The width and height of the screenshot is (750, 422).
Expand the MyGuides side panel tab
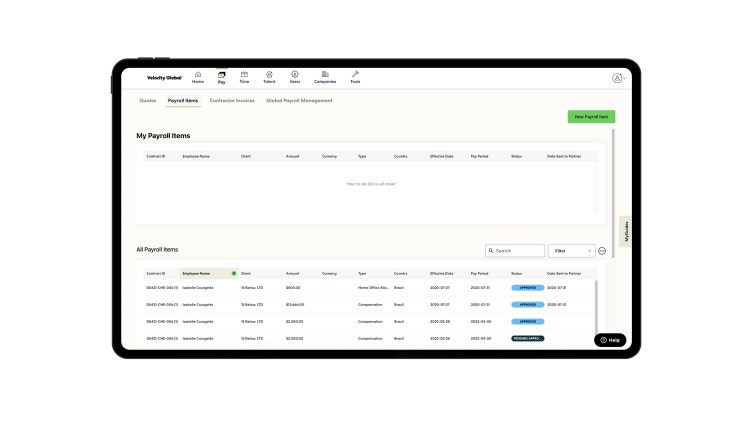pos(627,230)
